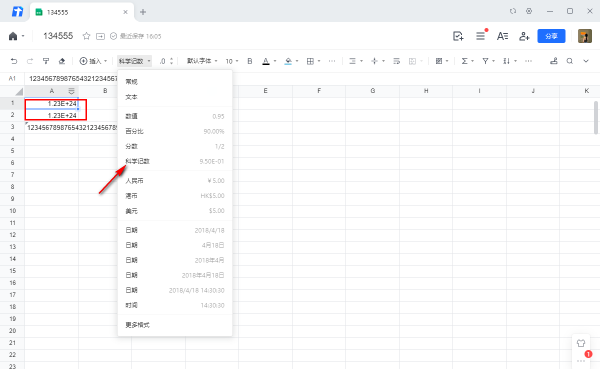This screenshot has height=369, width=600.
Task: Collapse the toolbar with chevron
Action: point(586,61)
